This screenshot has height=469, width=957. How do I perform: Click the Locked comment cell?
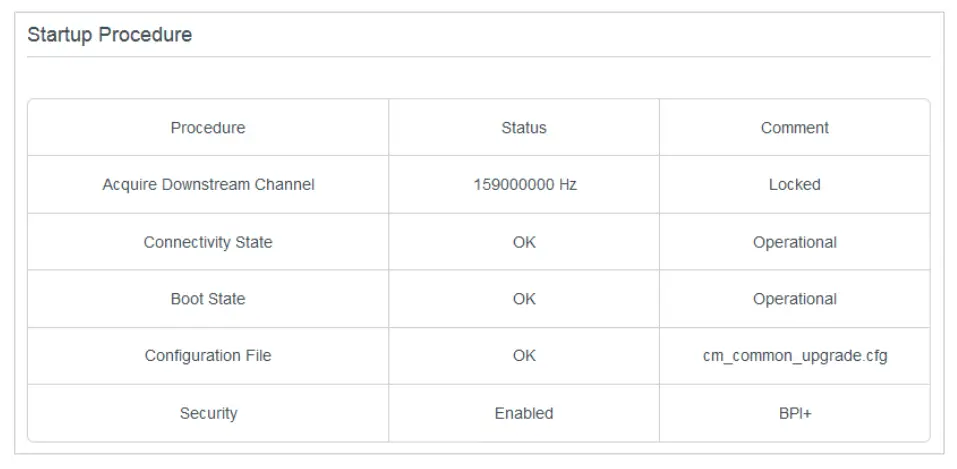point(795,185)
